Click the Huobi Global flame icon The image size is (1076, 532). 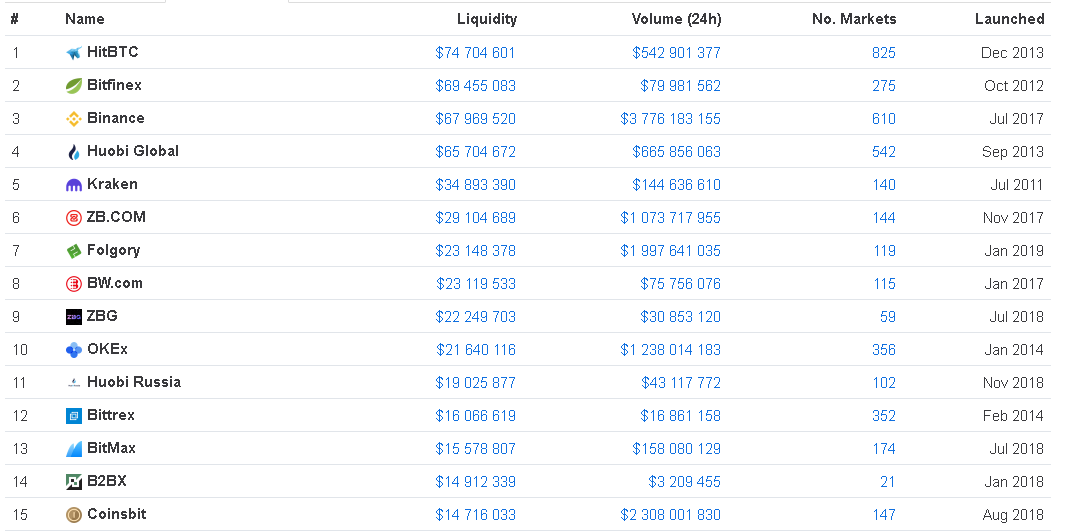[73, 152]
